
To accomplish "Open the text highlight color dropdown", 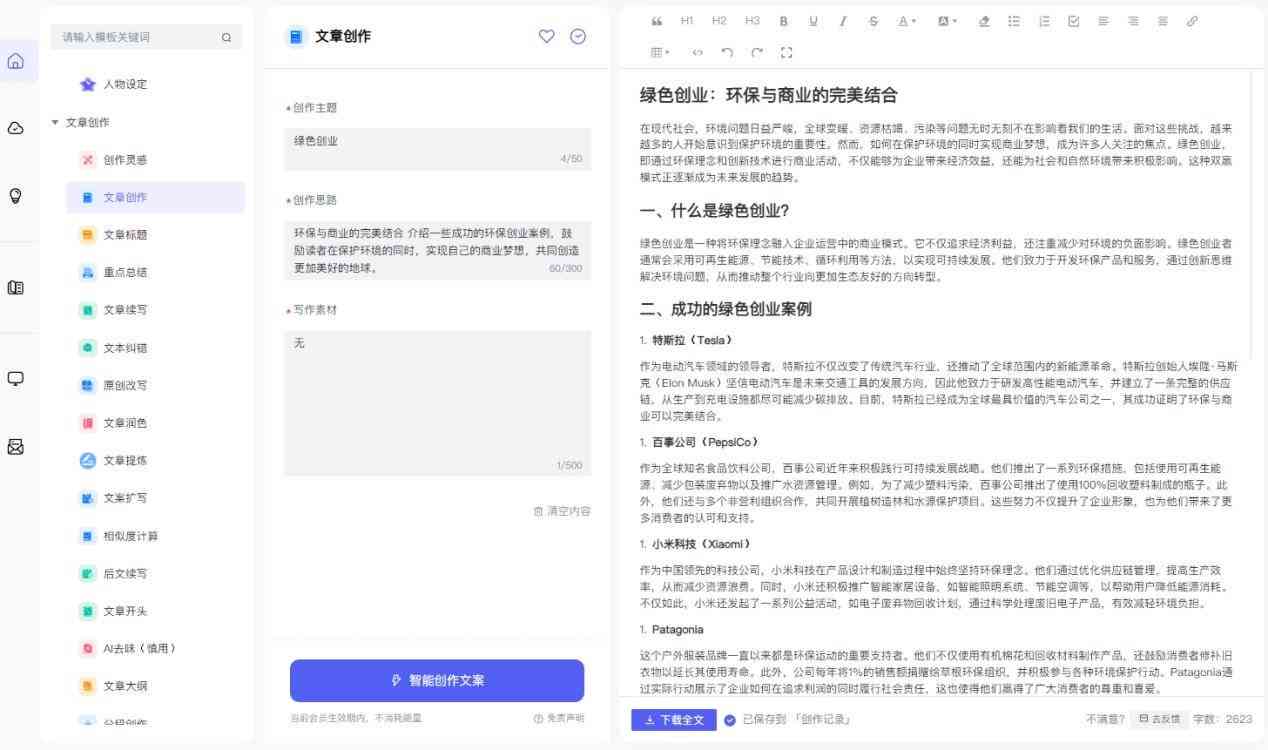I will click(947, 21).
